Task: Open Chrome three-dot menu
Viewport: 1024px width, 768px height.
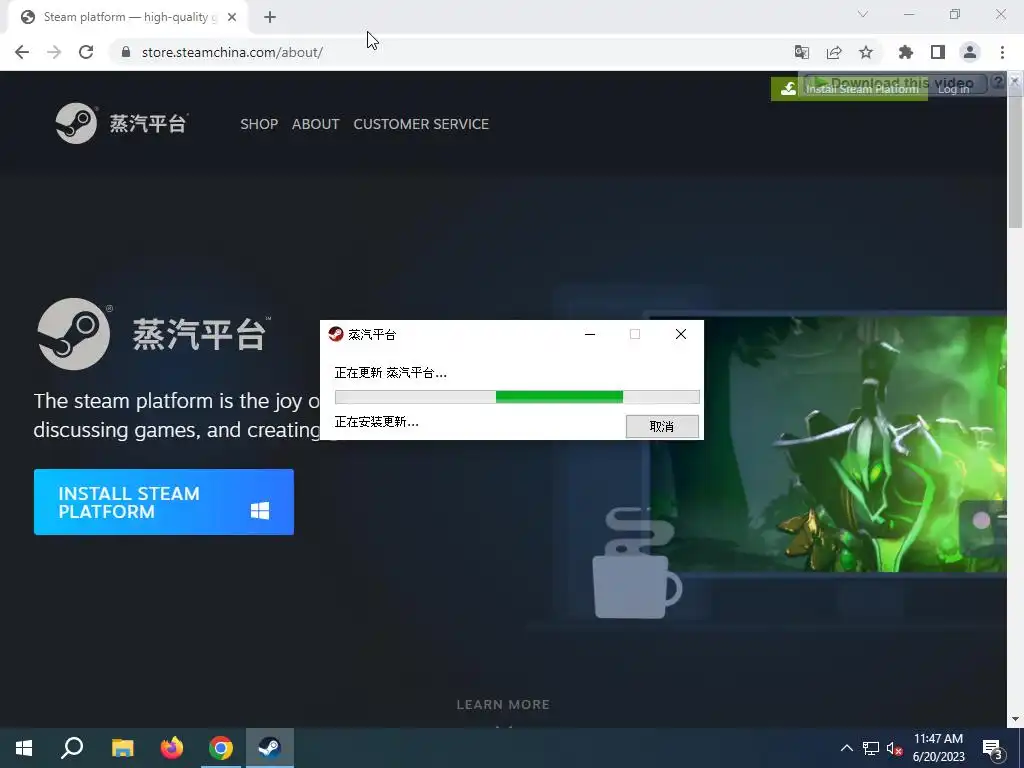Action: click(x=1002, y=52)
